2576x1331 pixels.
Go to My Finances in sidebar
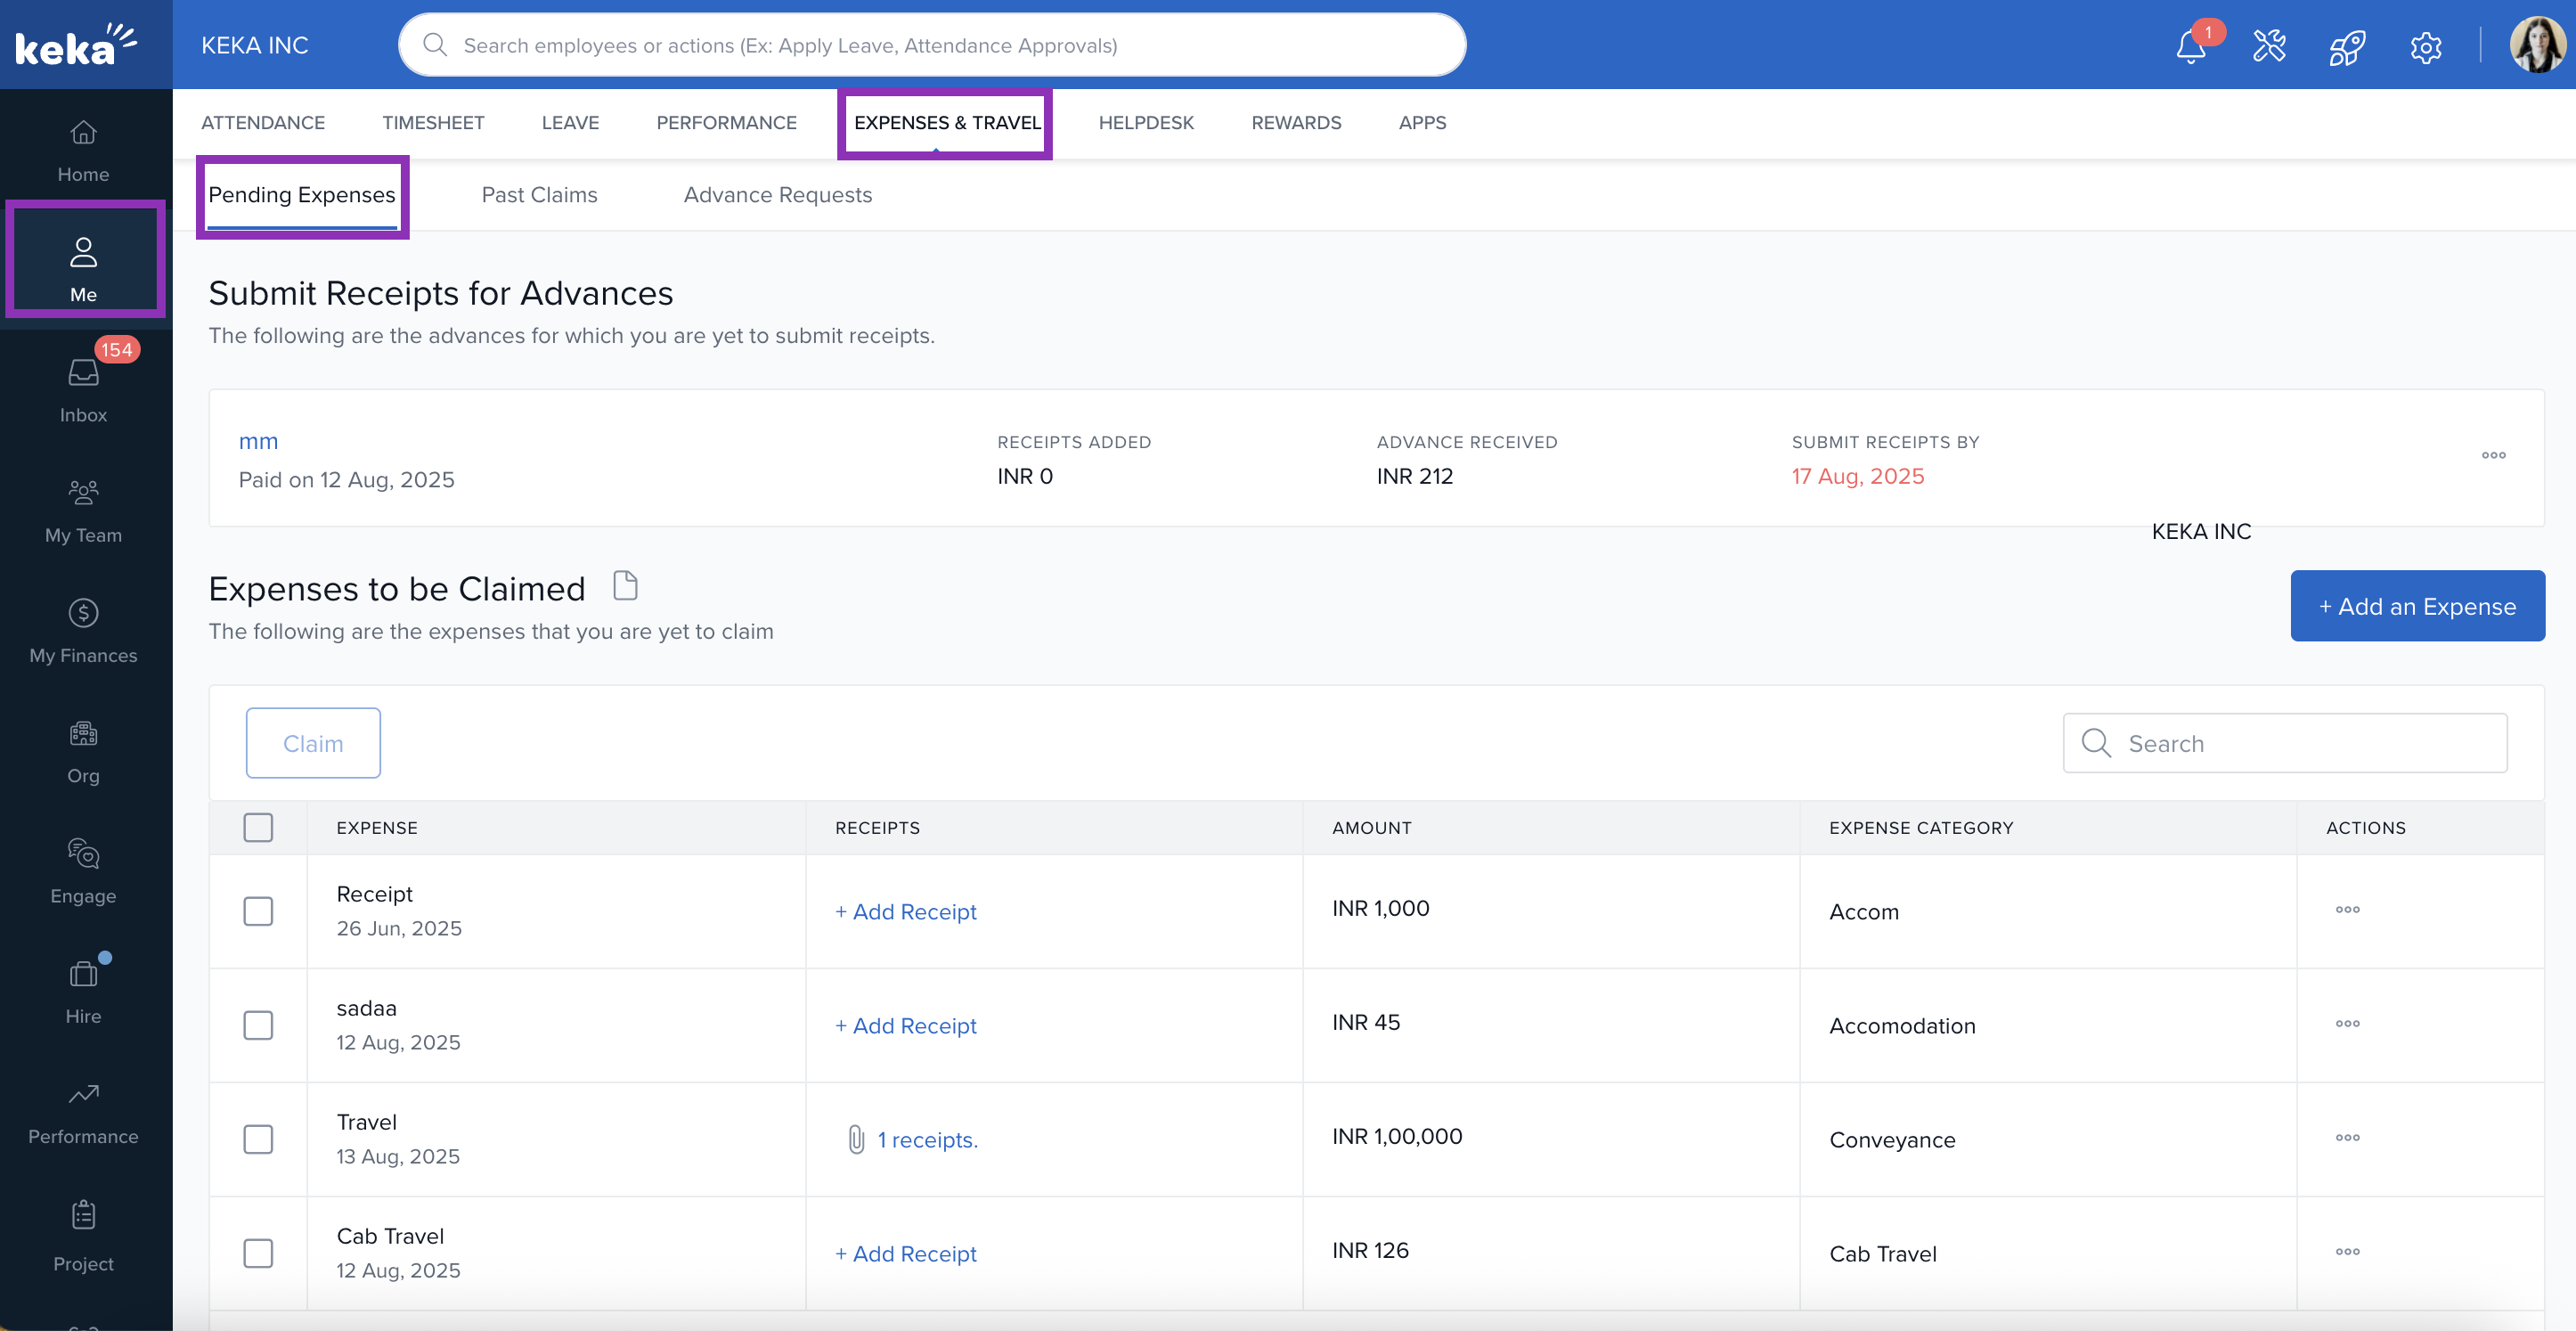(83, 630)
